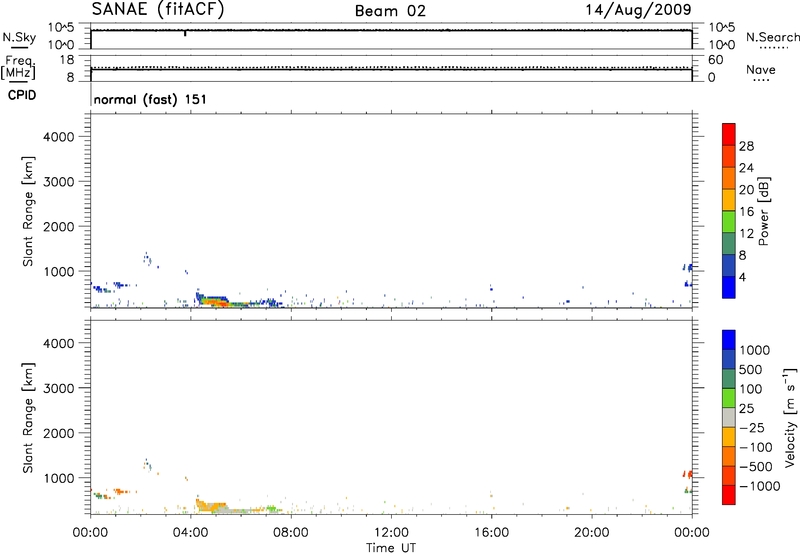Image resolution: width=800 pixels, height=554 pixels.
Task: Click the "SANAE (fitACF)" plot title
Action: pos(158,10)
